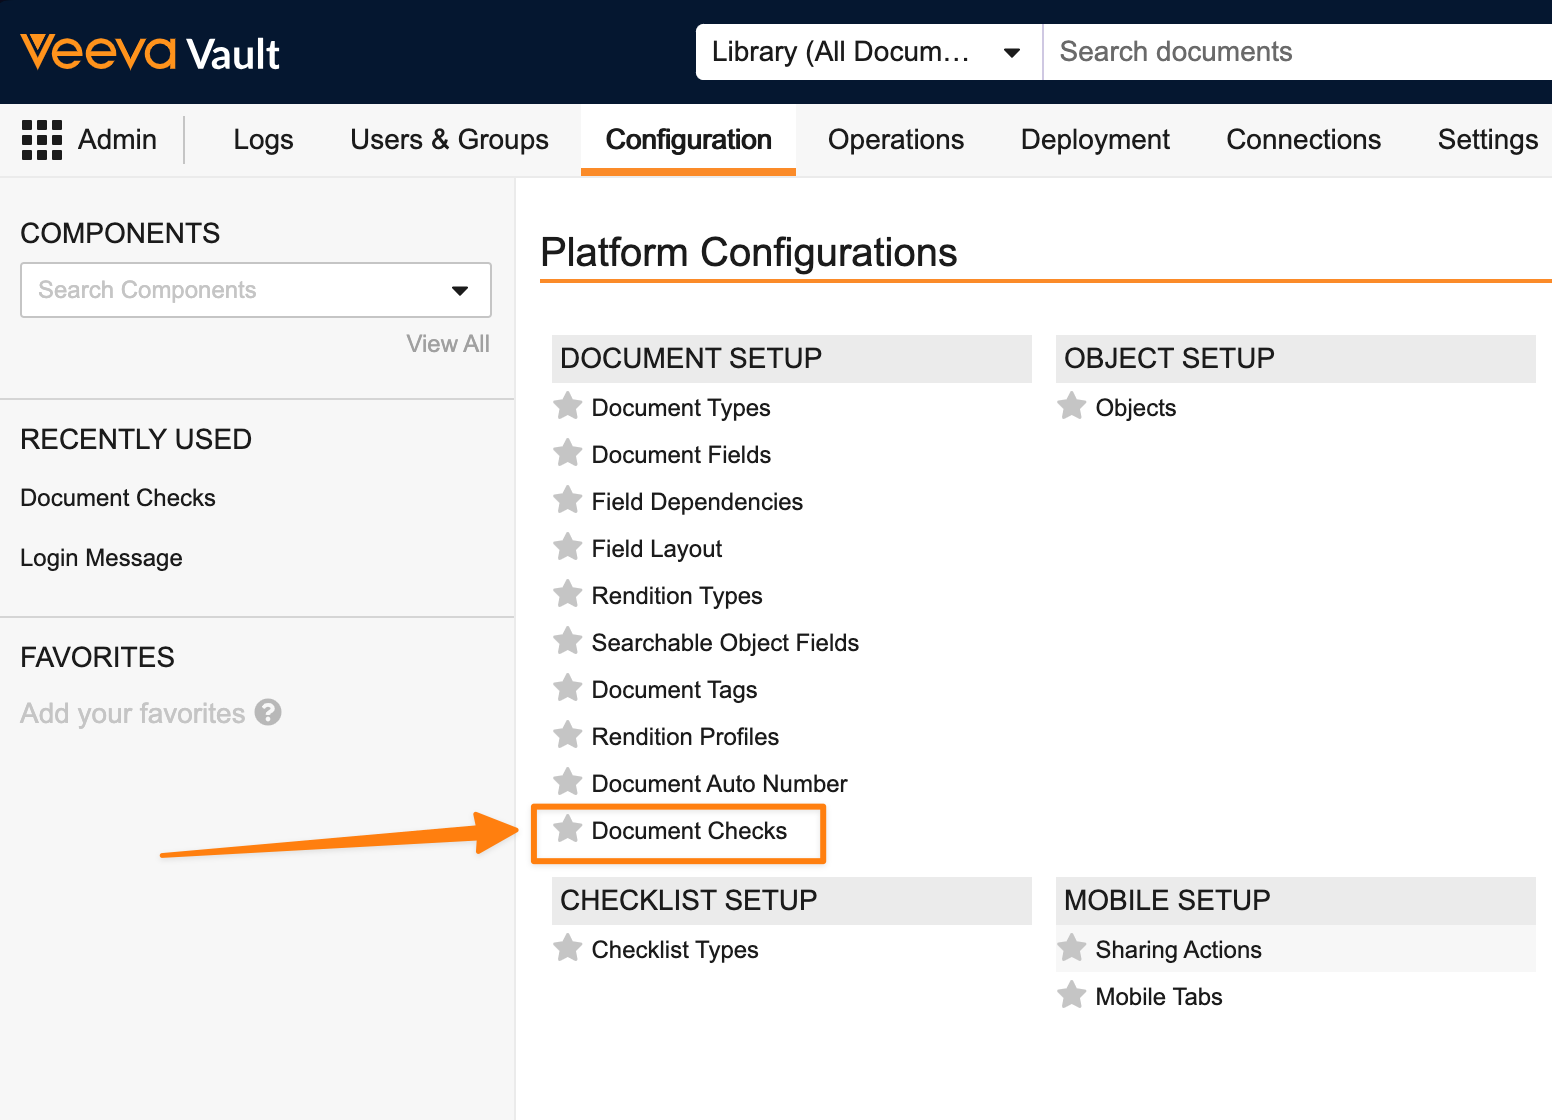Switch to the Connections tab
The height and width of the screenshot is (1120, 1552).
(1304, 140)
